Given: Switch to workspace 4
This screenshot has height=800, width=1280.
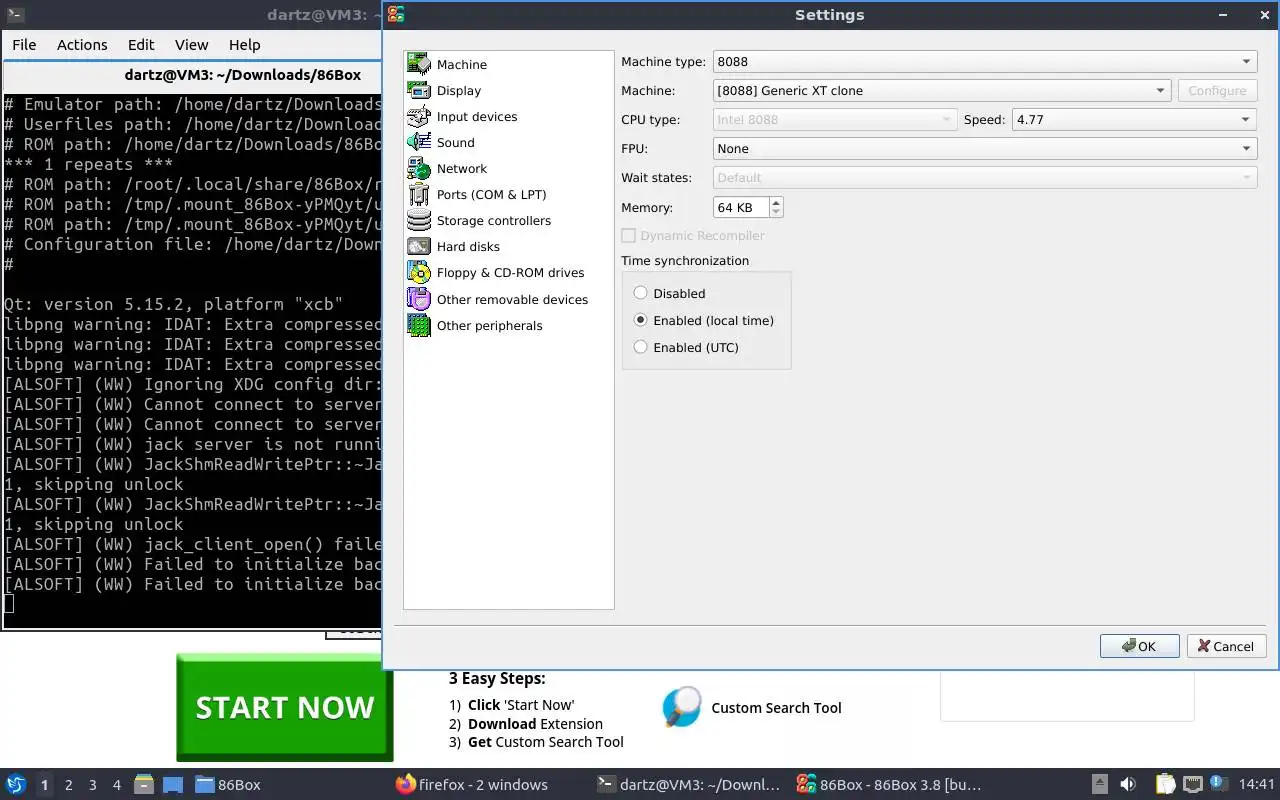Looking at the screenshot, I should point(117,785).
